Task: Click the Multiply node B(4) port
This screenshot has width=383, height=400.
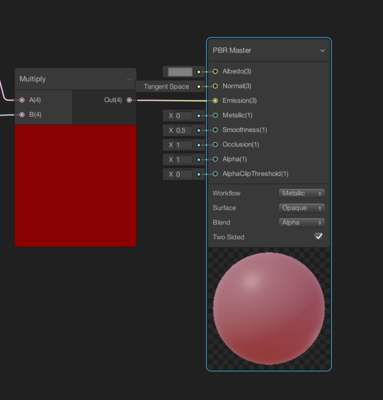Action: (x=22, y=115)
